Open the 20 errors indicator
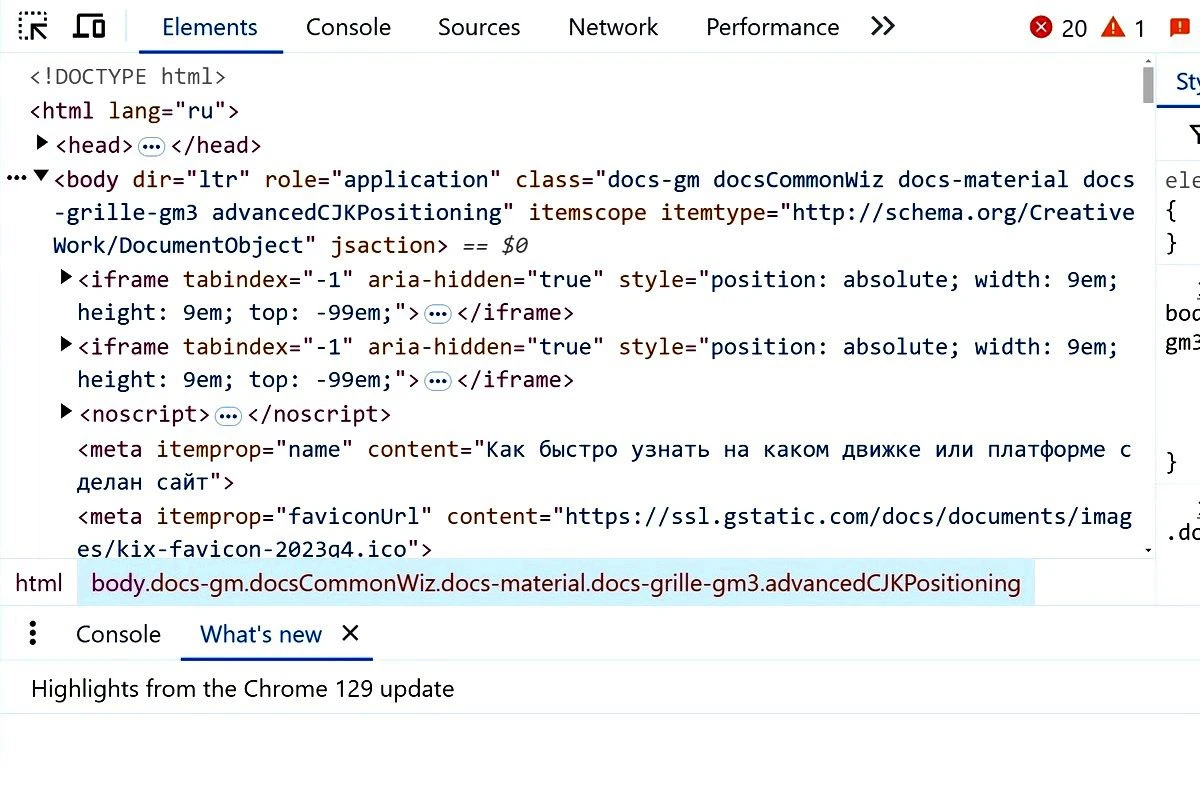The width and height of the screenshot is (1200, 800). point(1059,28)
